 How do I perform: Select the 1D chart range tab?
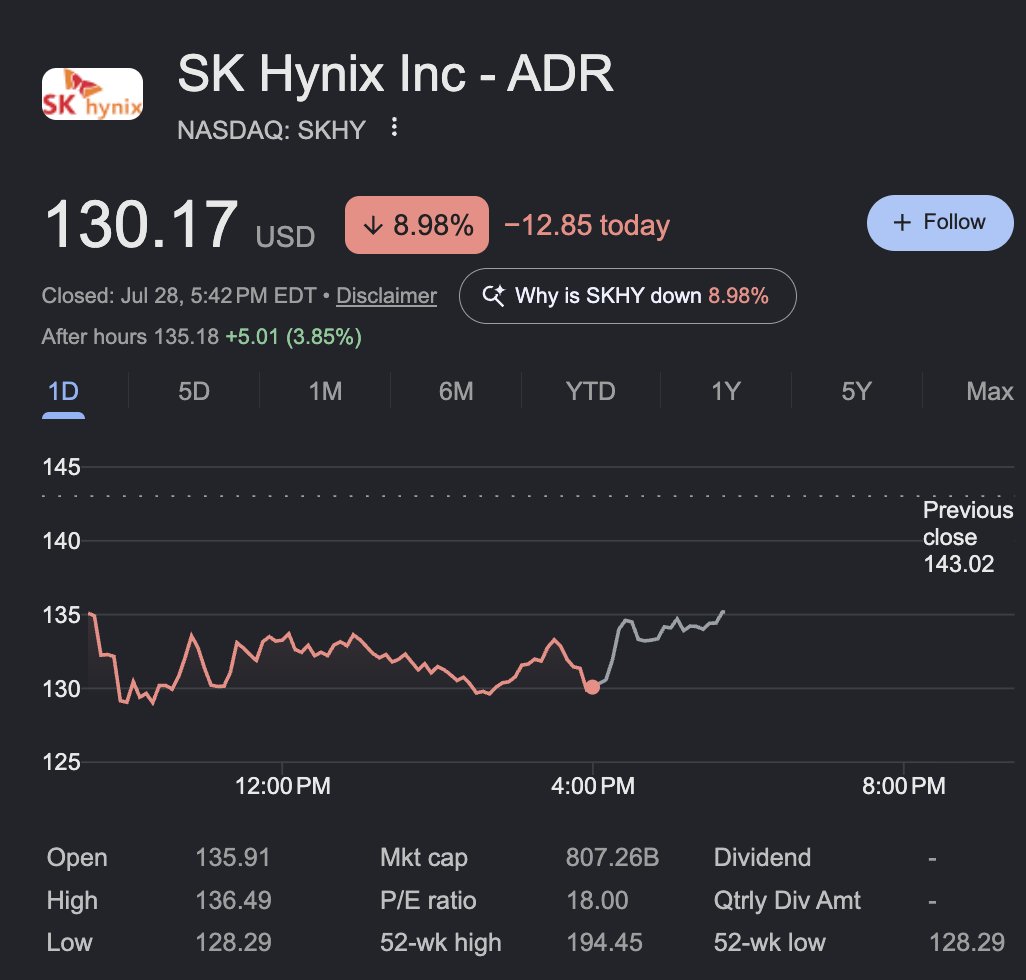(x=63, y=391)
